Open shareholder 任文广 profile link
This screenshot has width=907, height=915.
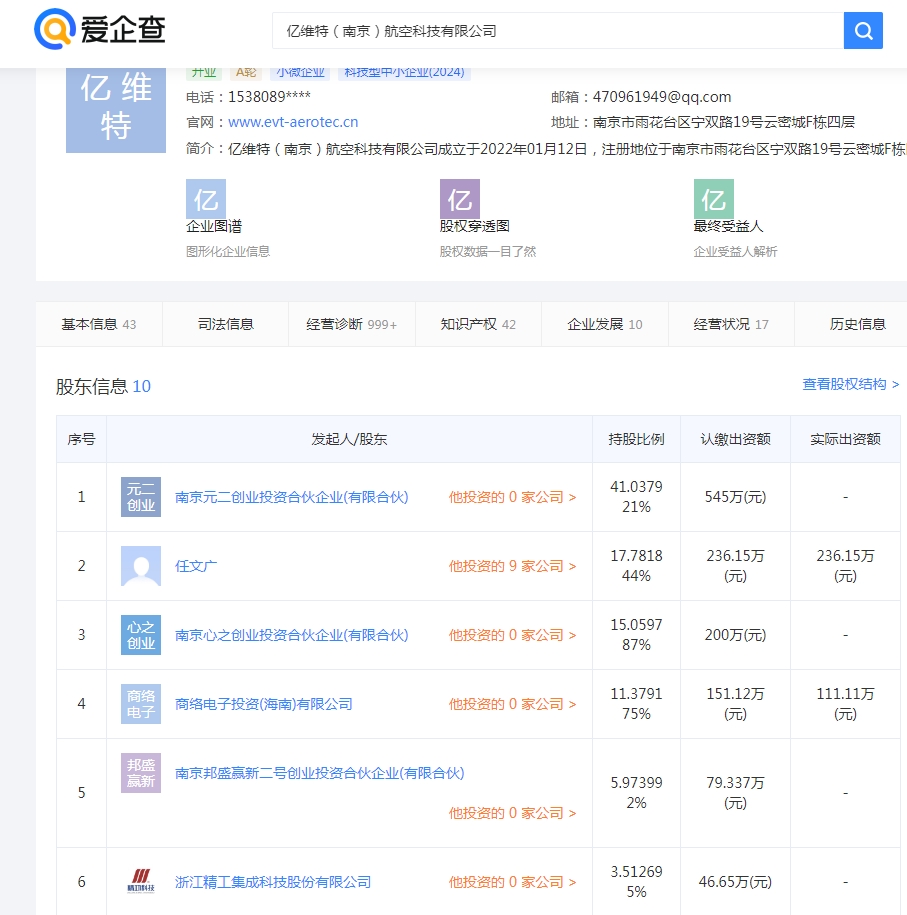[196, 566]
